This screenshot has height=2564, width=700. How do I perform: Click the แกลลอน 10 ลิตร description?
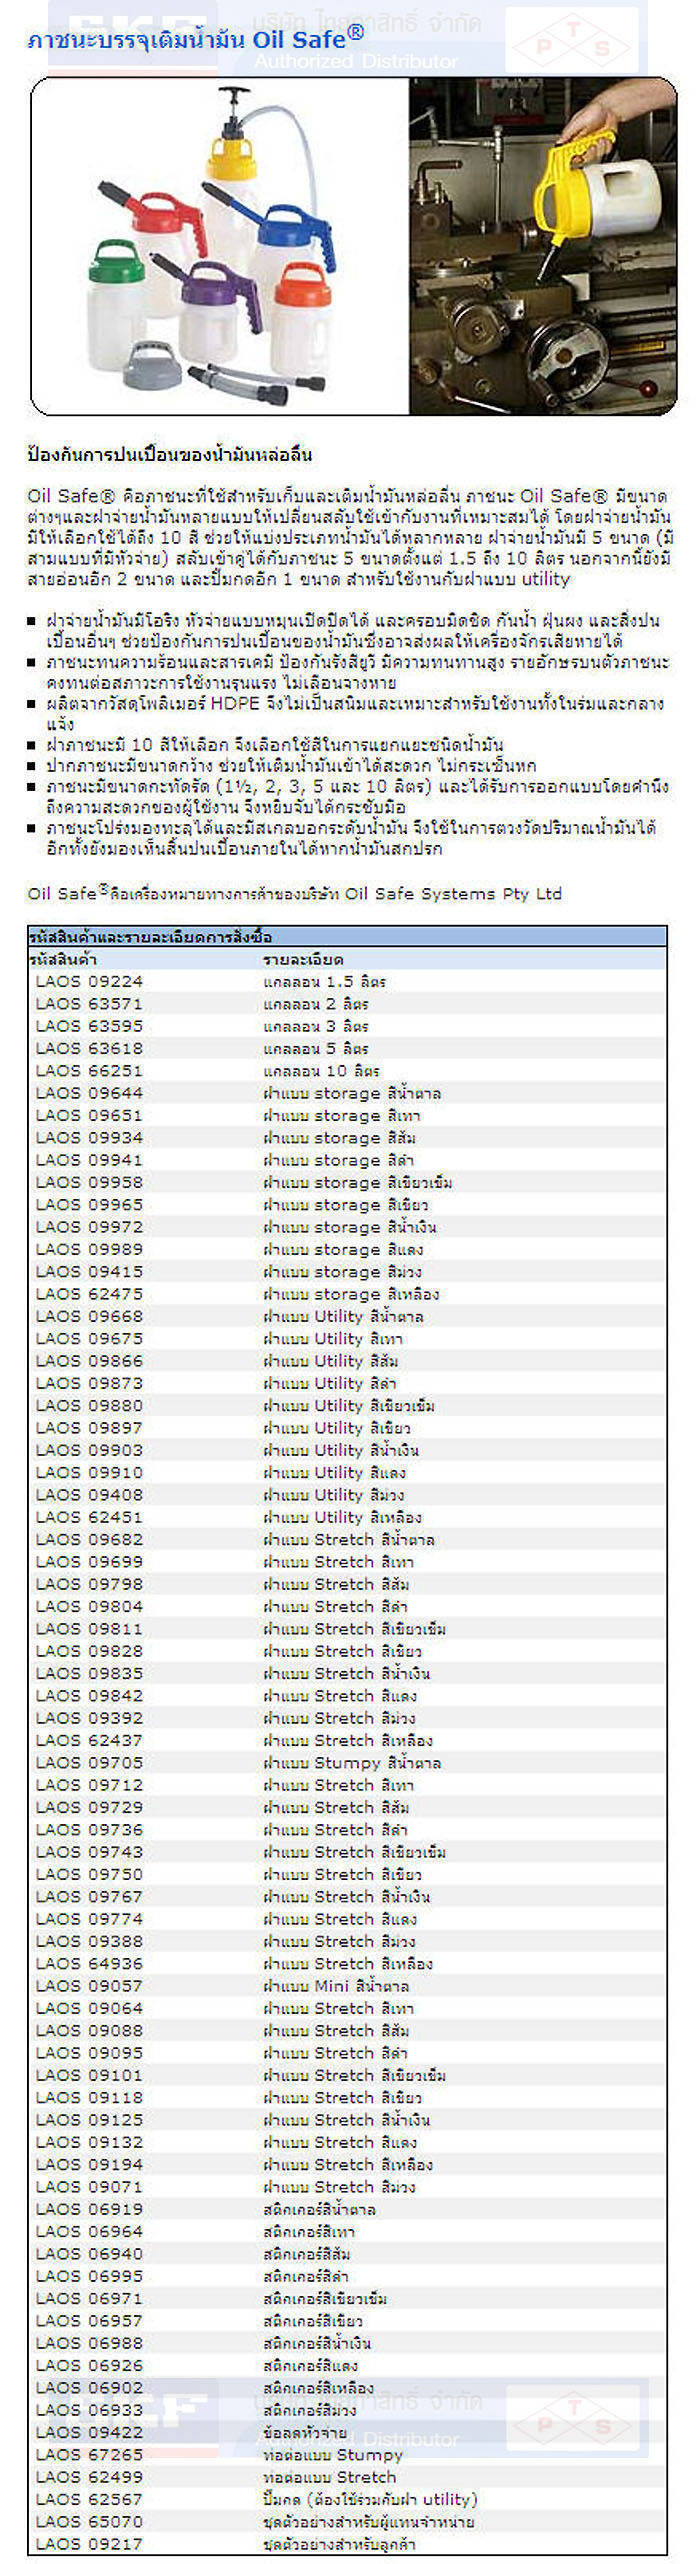(321, 1070)
